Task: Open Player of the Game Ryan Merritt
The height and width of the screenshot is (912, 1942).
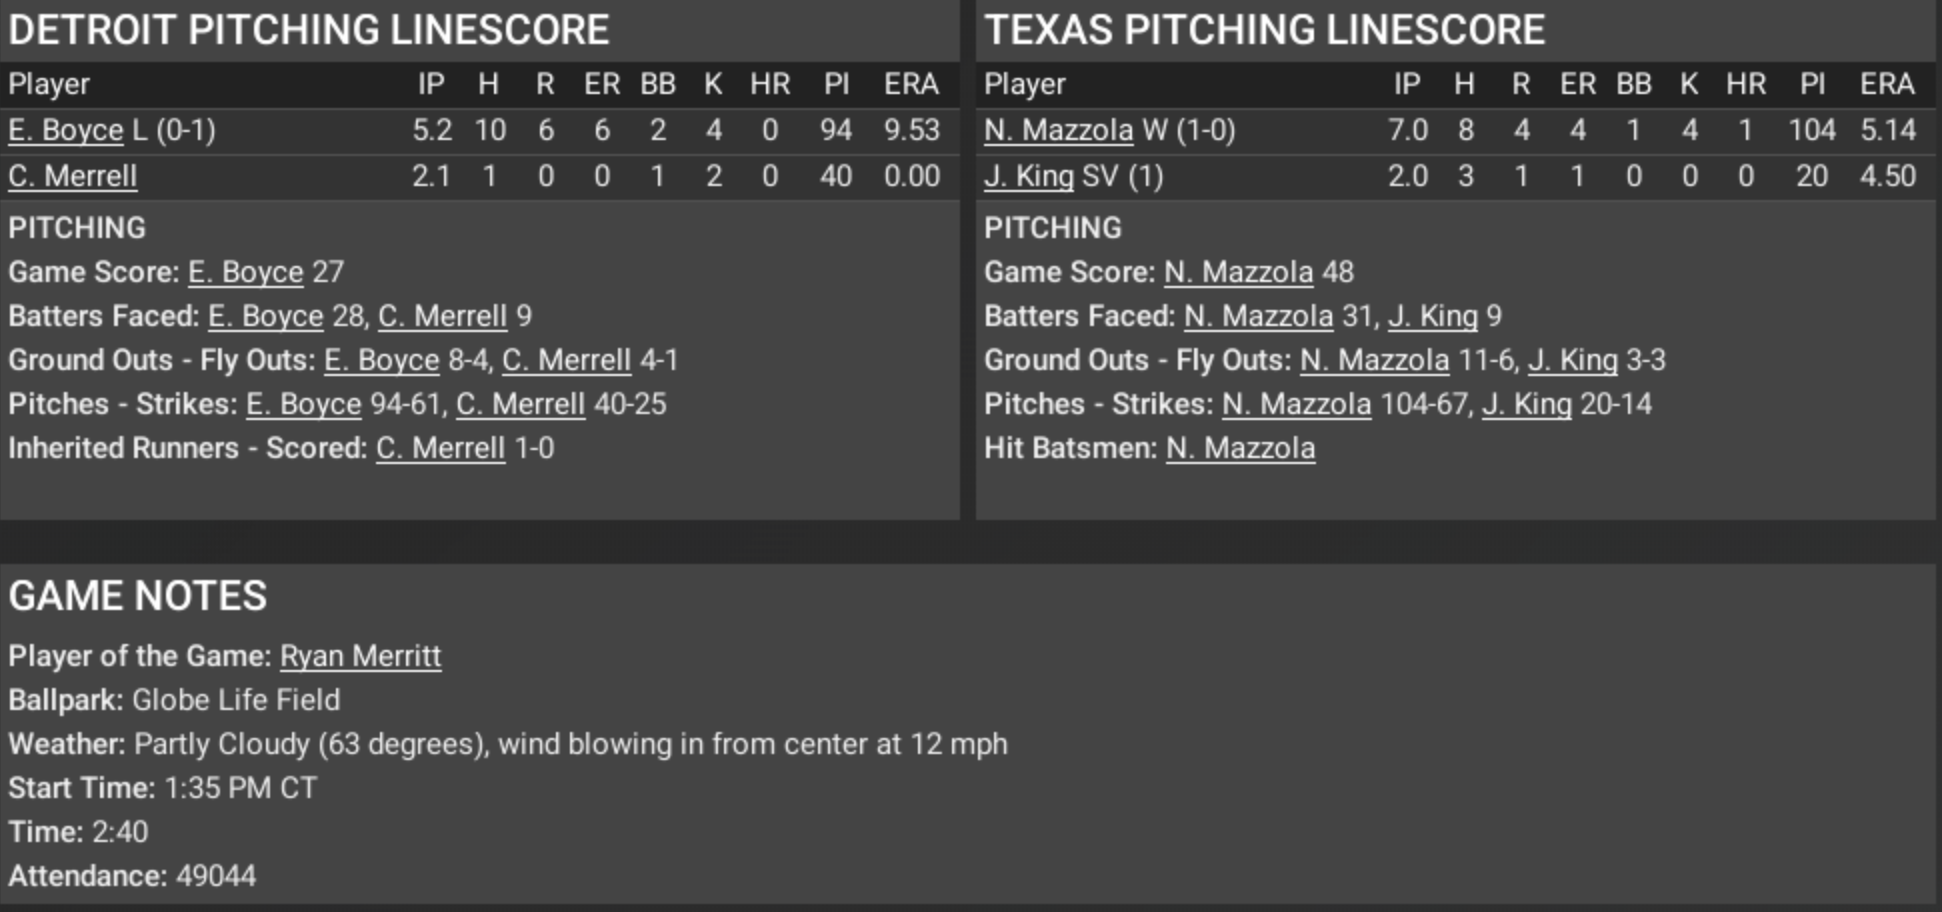Action: [x=360, y=656]
